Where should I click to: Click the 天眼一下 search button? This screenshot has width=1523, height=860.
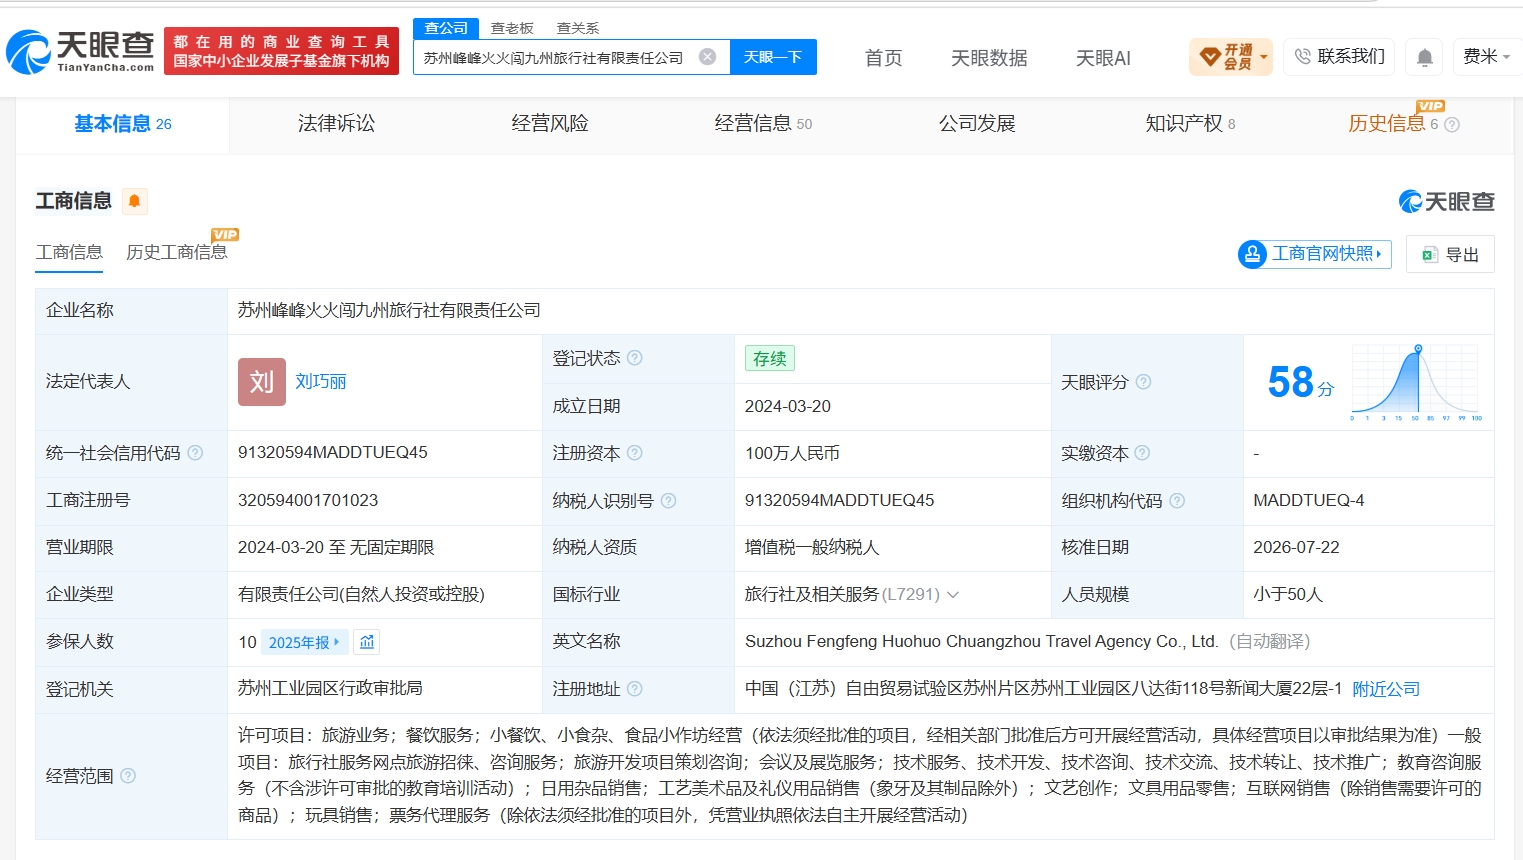point(773,57)
